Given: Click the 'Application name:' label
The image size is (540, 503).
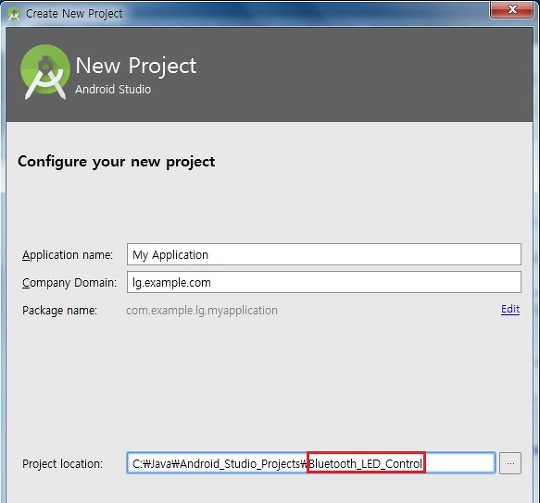Looking at the screenshot, I should point(68,255).
